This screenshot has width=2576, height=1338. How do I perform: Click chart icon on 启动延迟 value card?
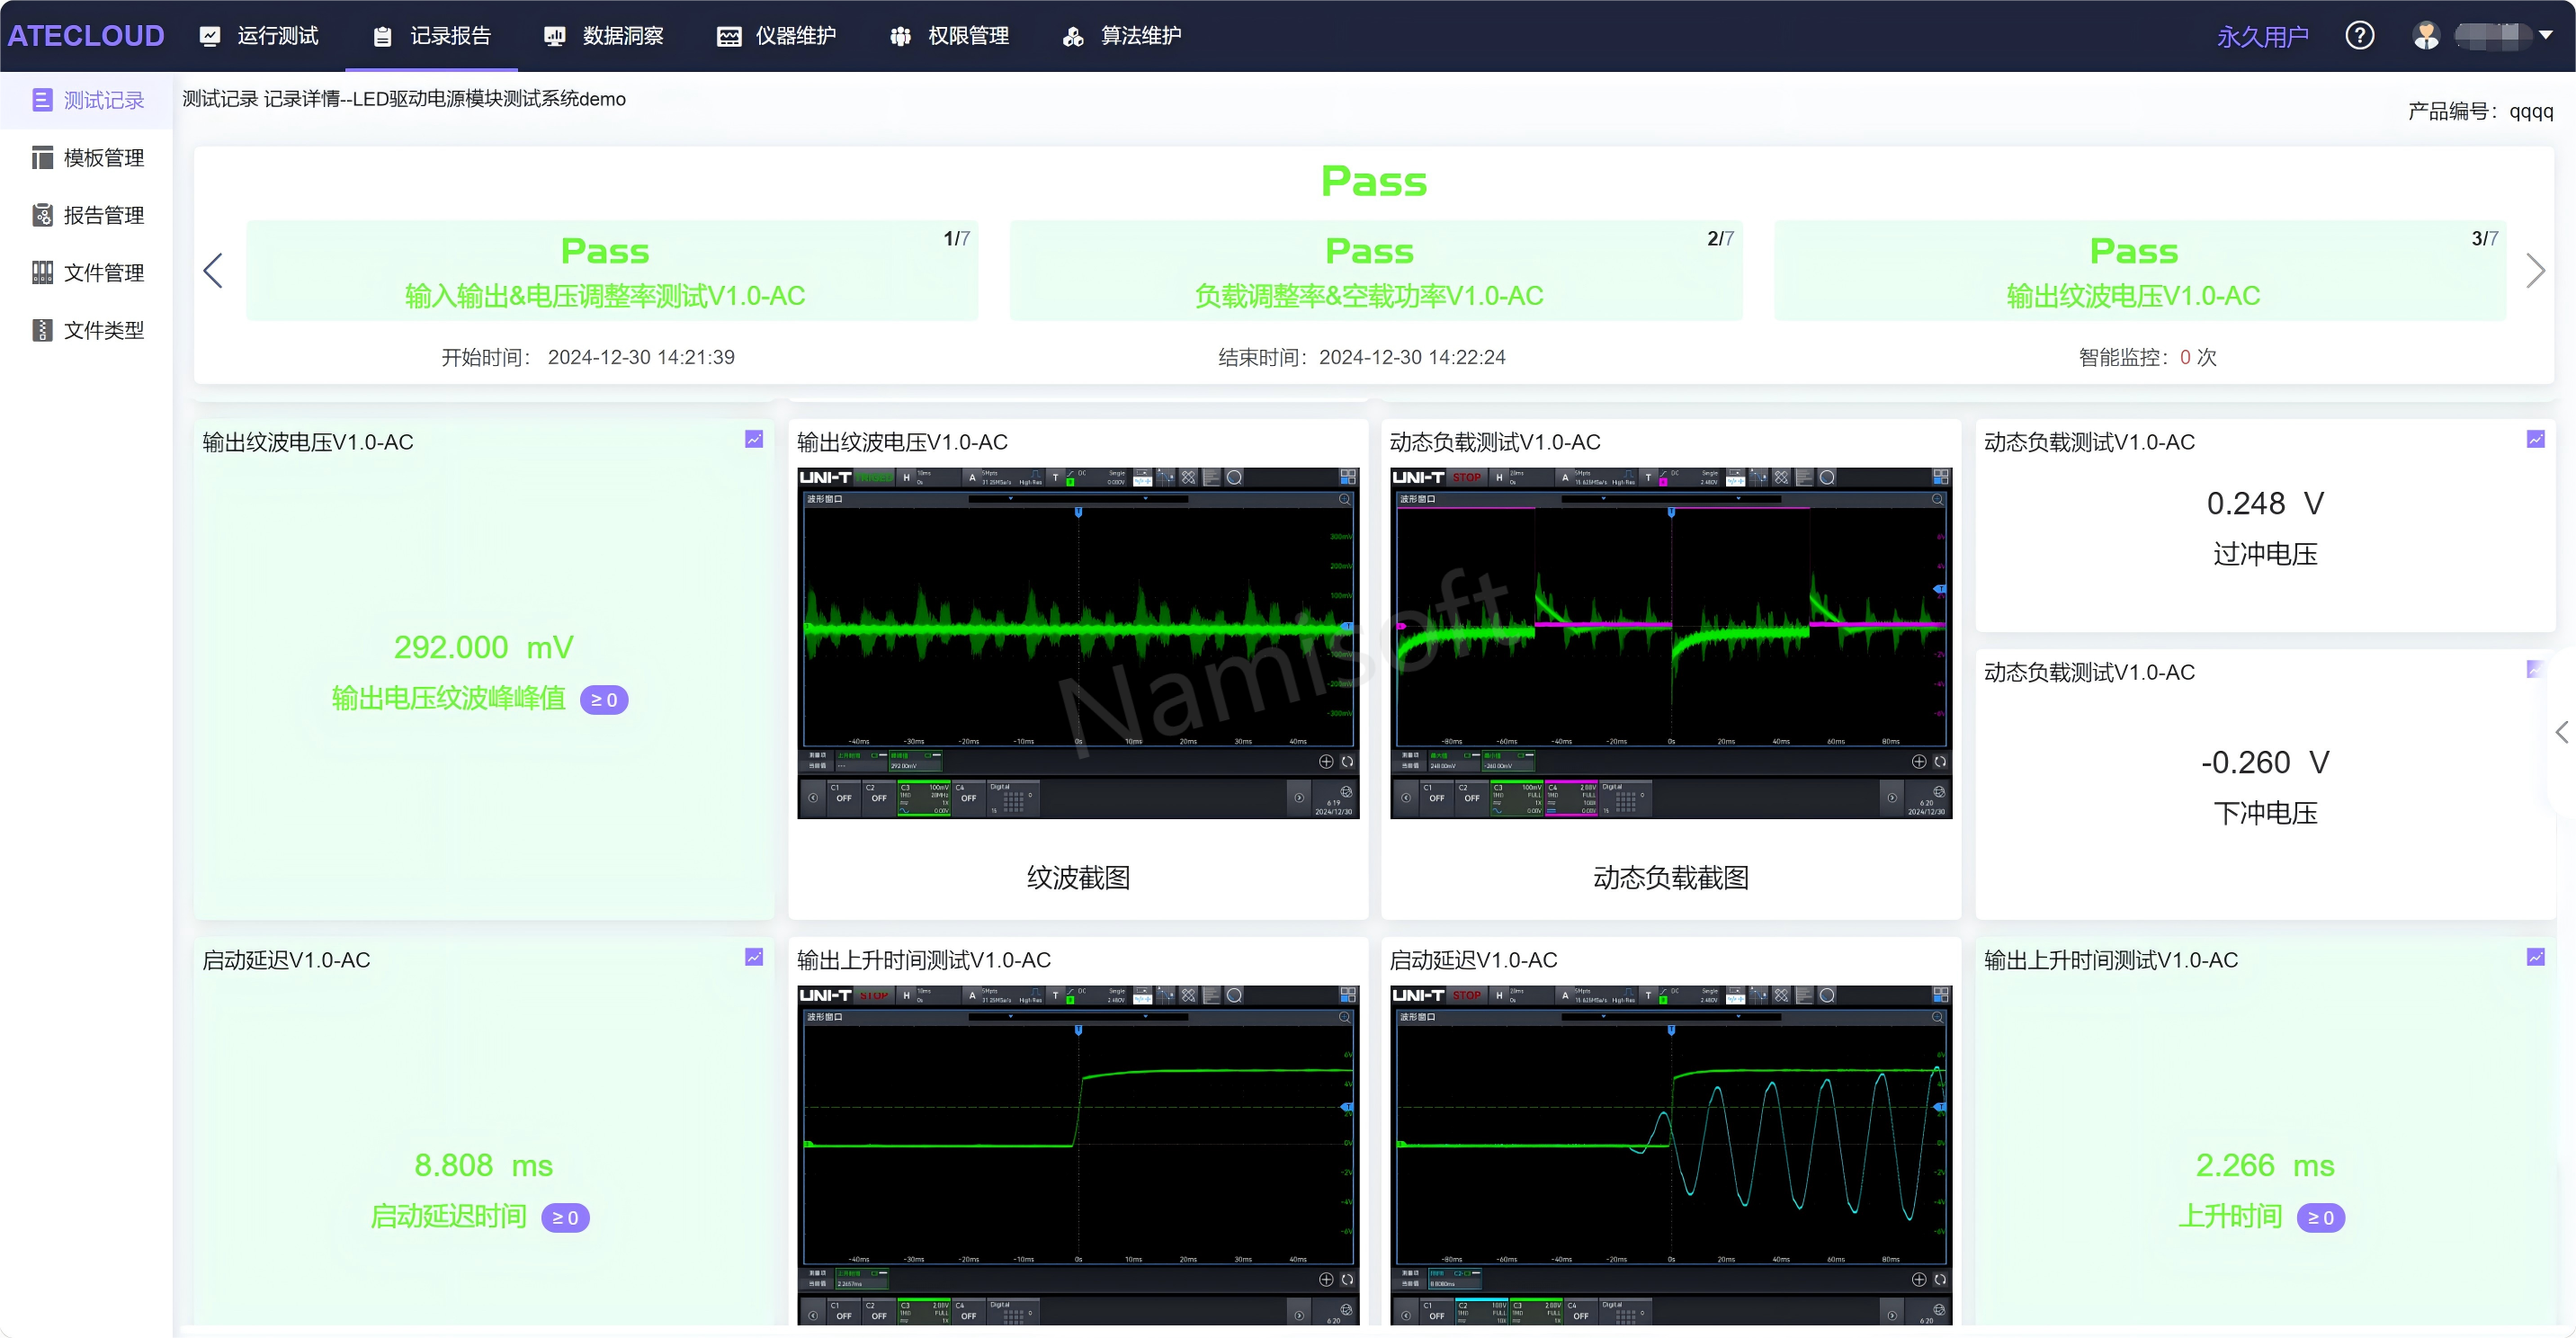[754, 957]
